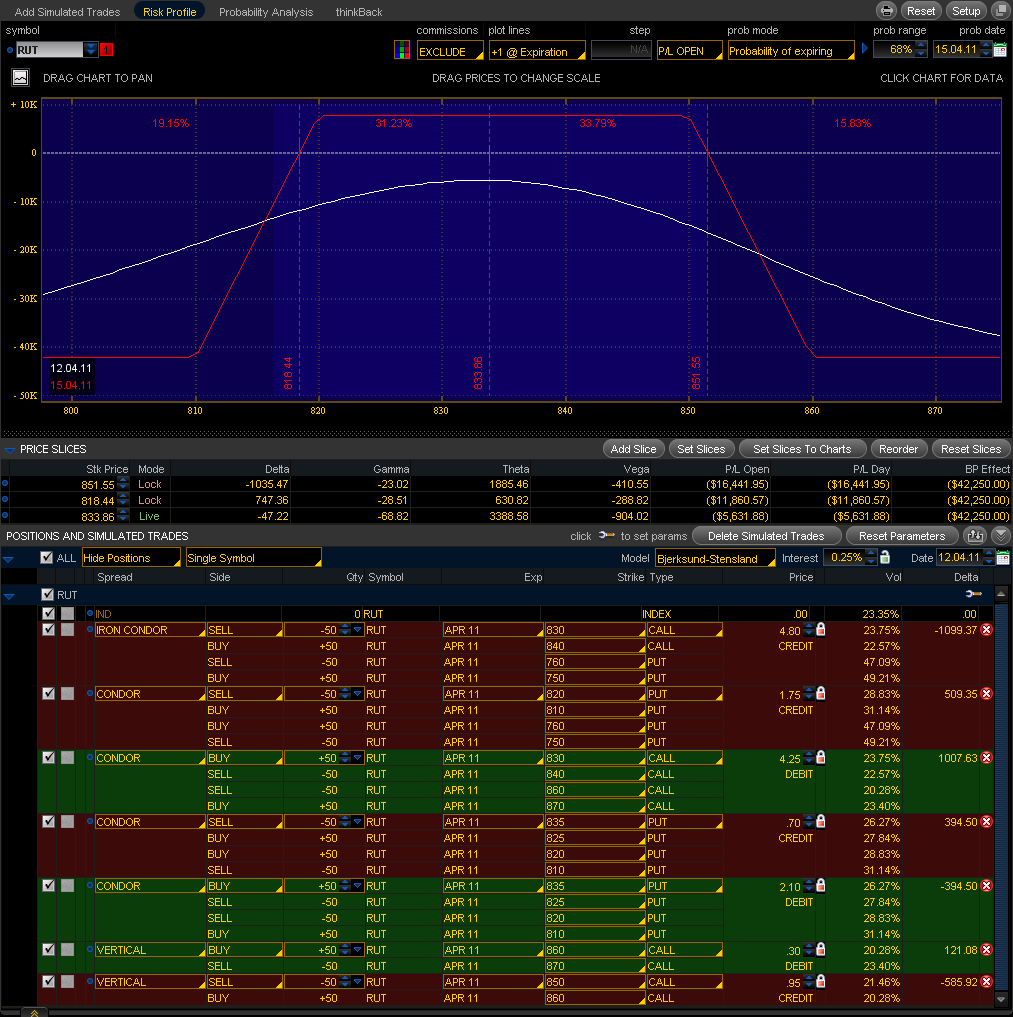Toggle price lock on CONDOR 4.25 debit
This screenshot has width=1013, height=1017.
tap(820, 757)
